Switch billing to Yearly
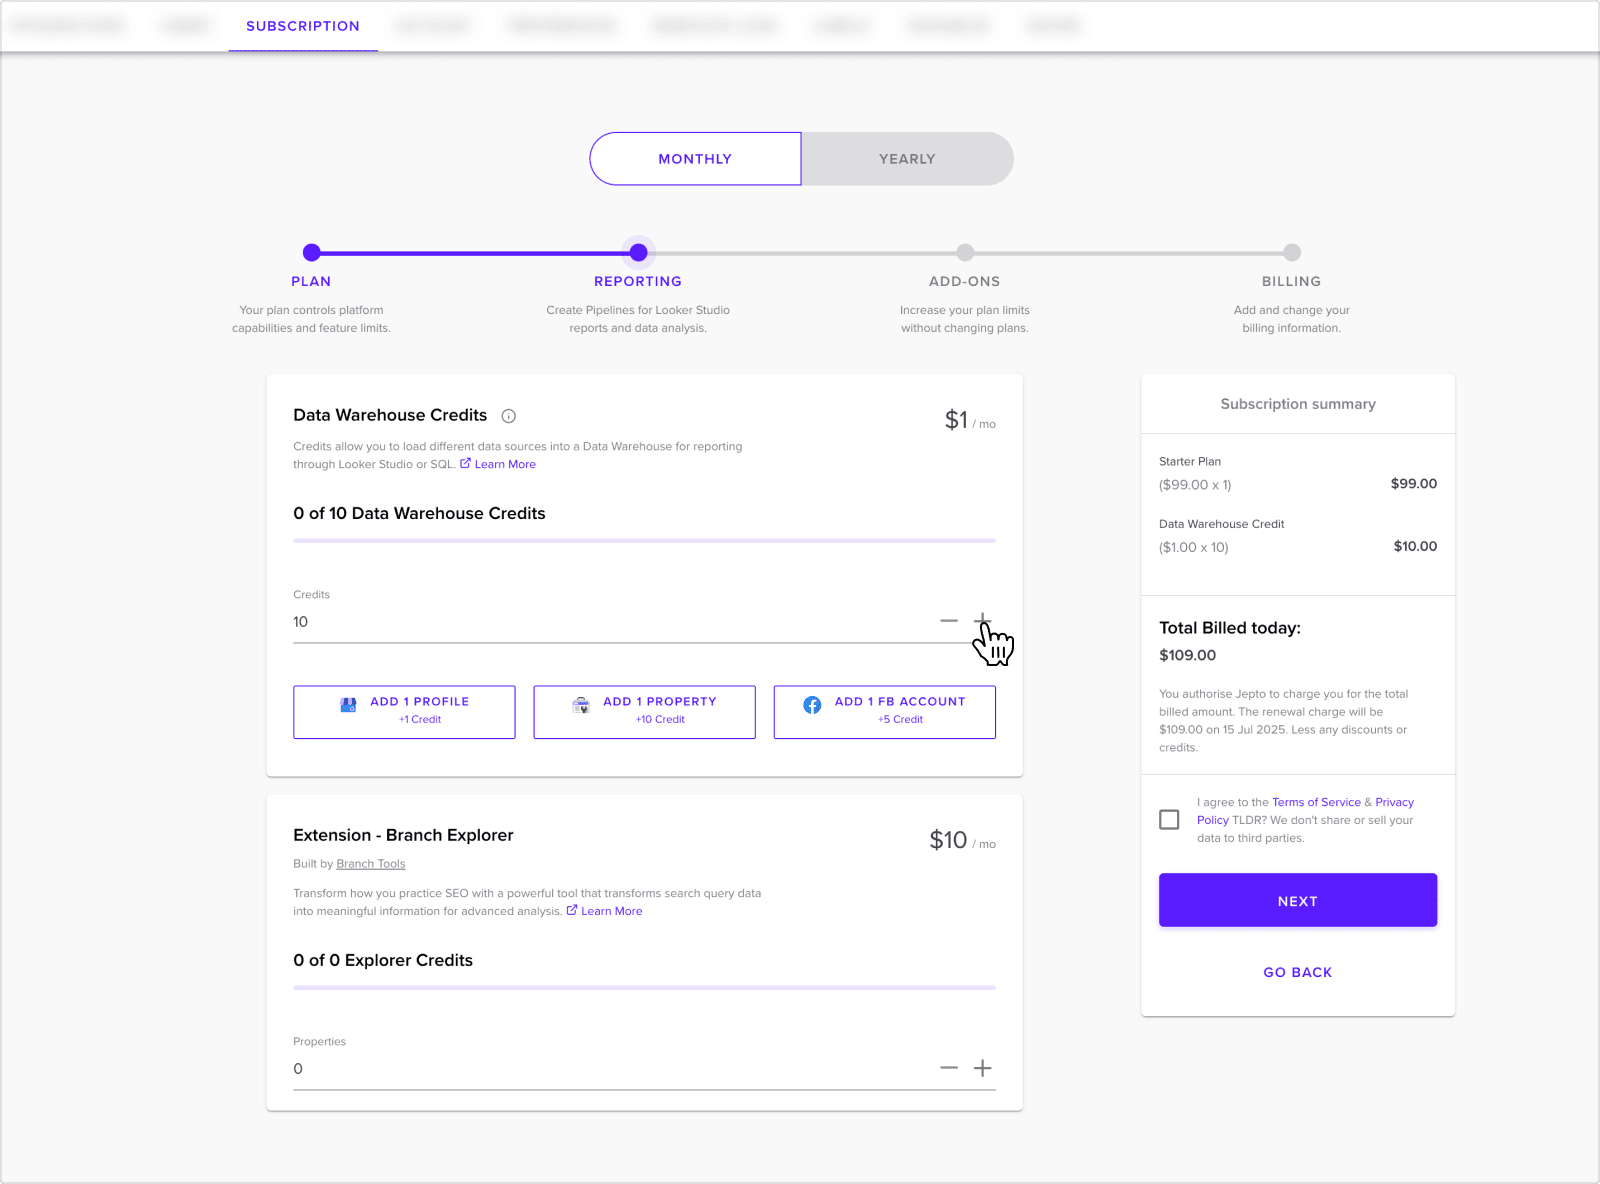The width and height of the screenshot is (1600, 1184). (x=907, y=159)
